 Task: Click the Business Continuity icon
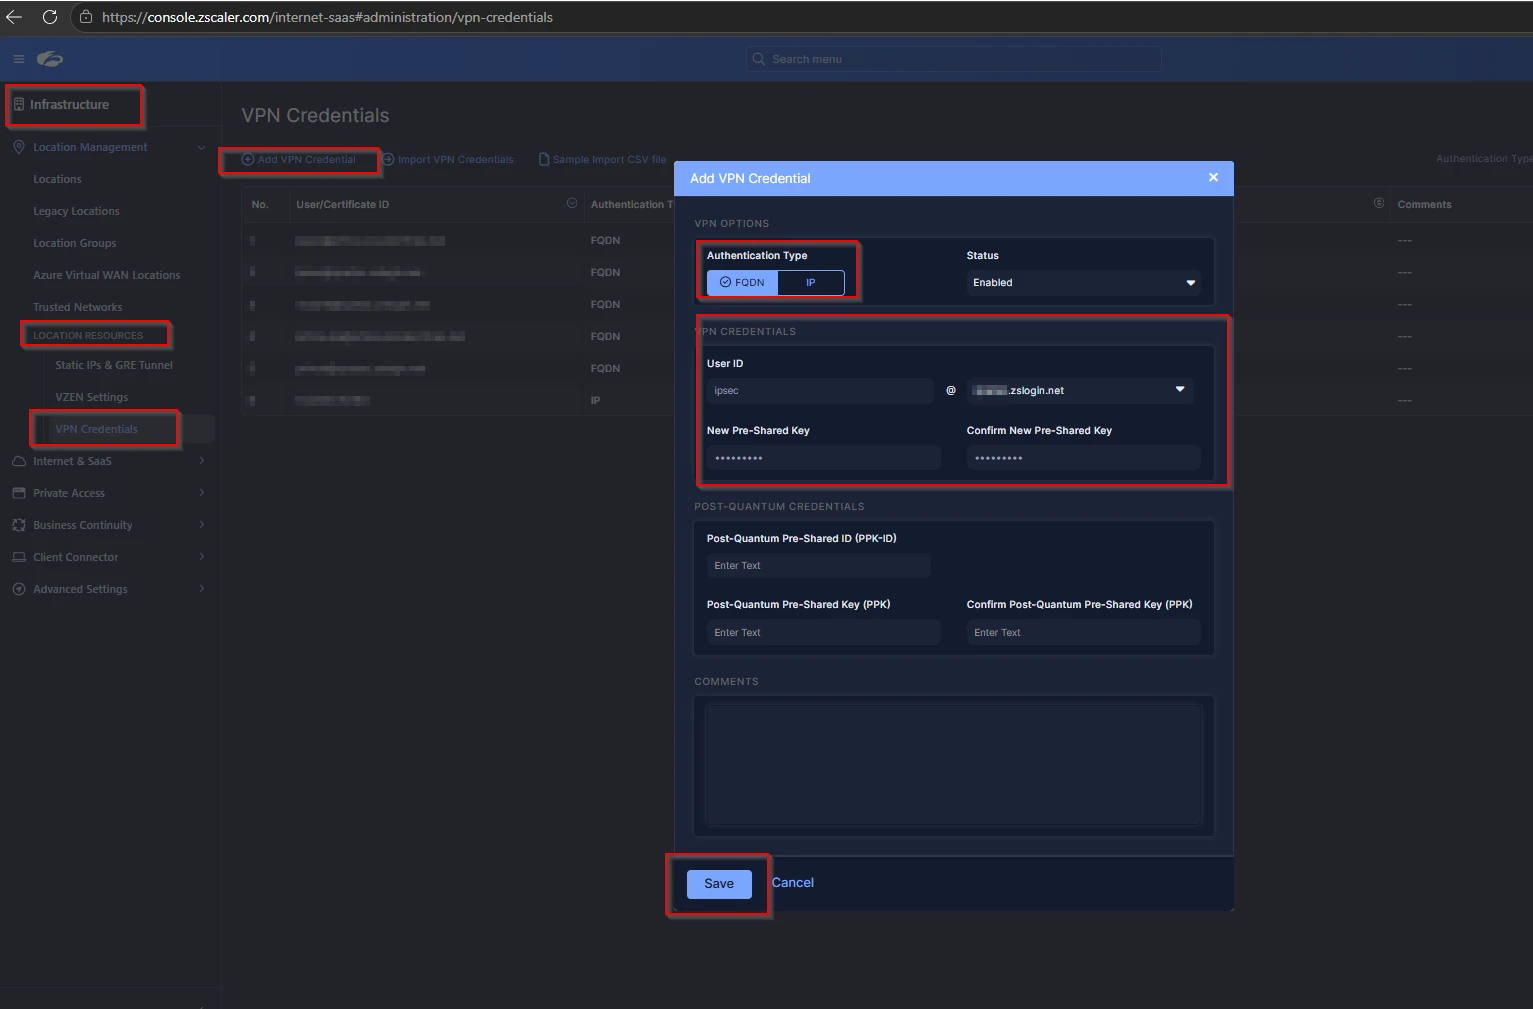[x=18, y=525]
